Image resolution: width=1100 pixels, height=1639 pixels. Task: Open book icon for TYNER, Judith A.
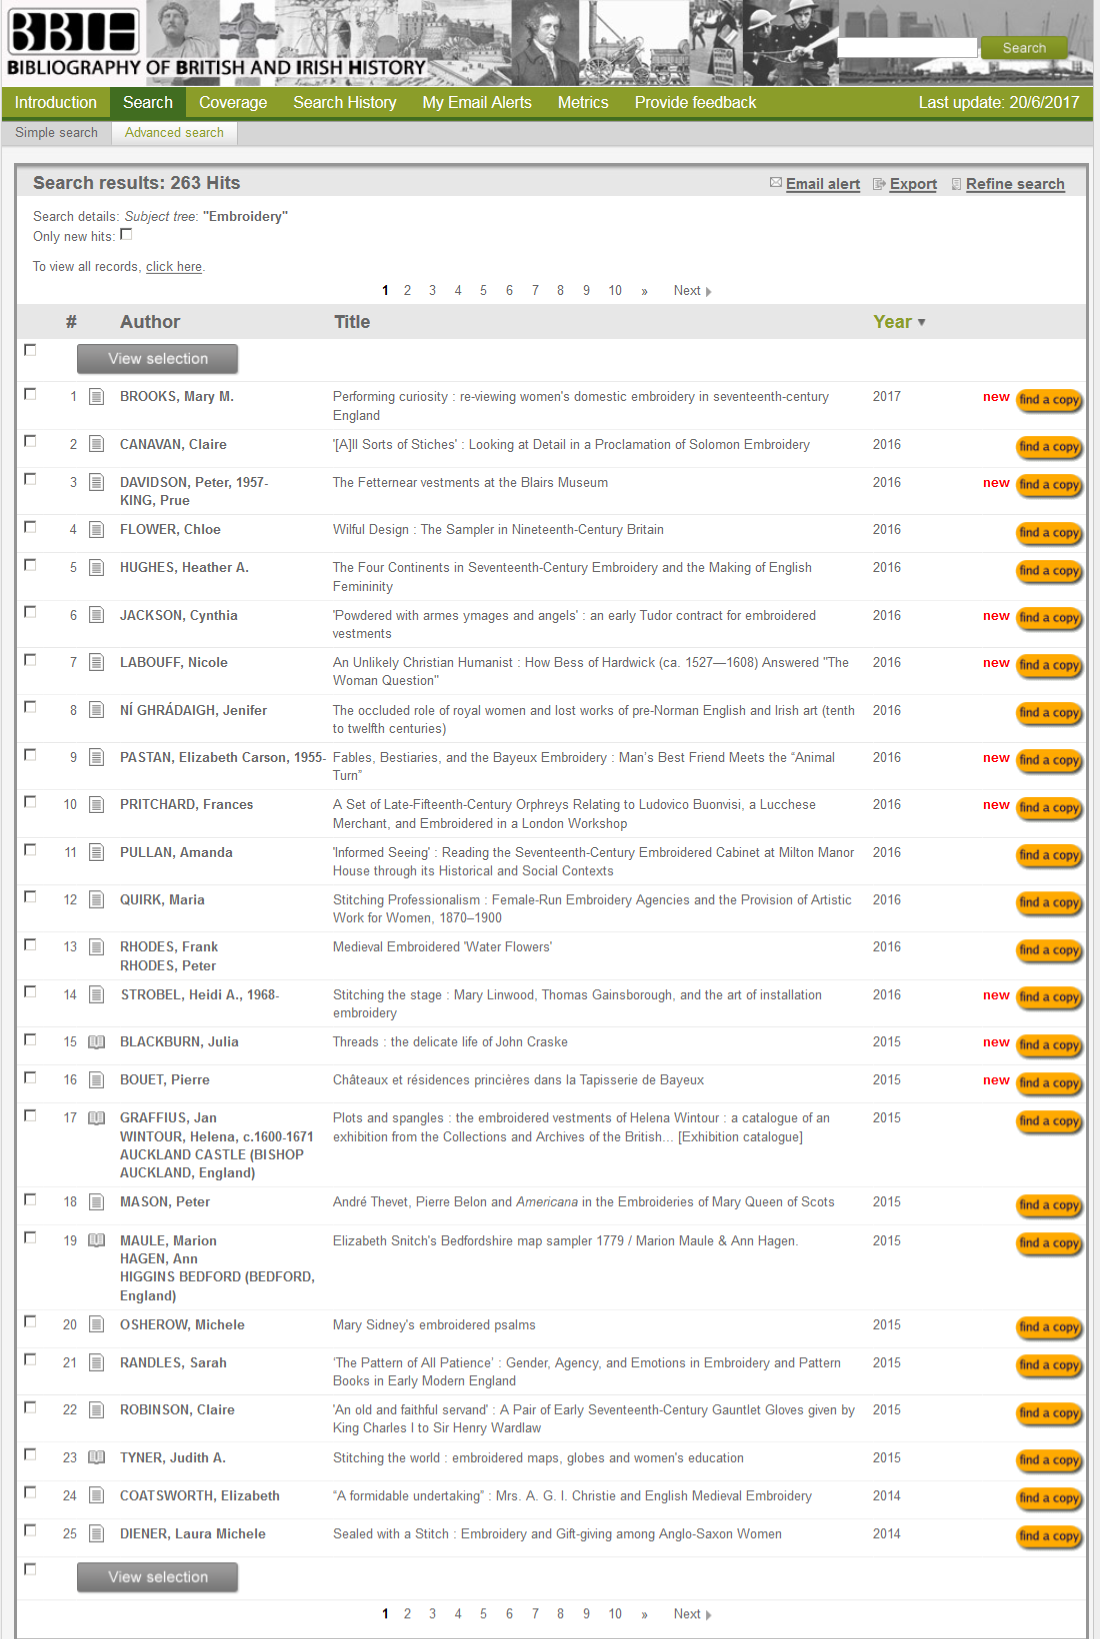pyautogui.click(x=97, y=1458)
